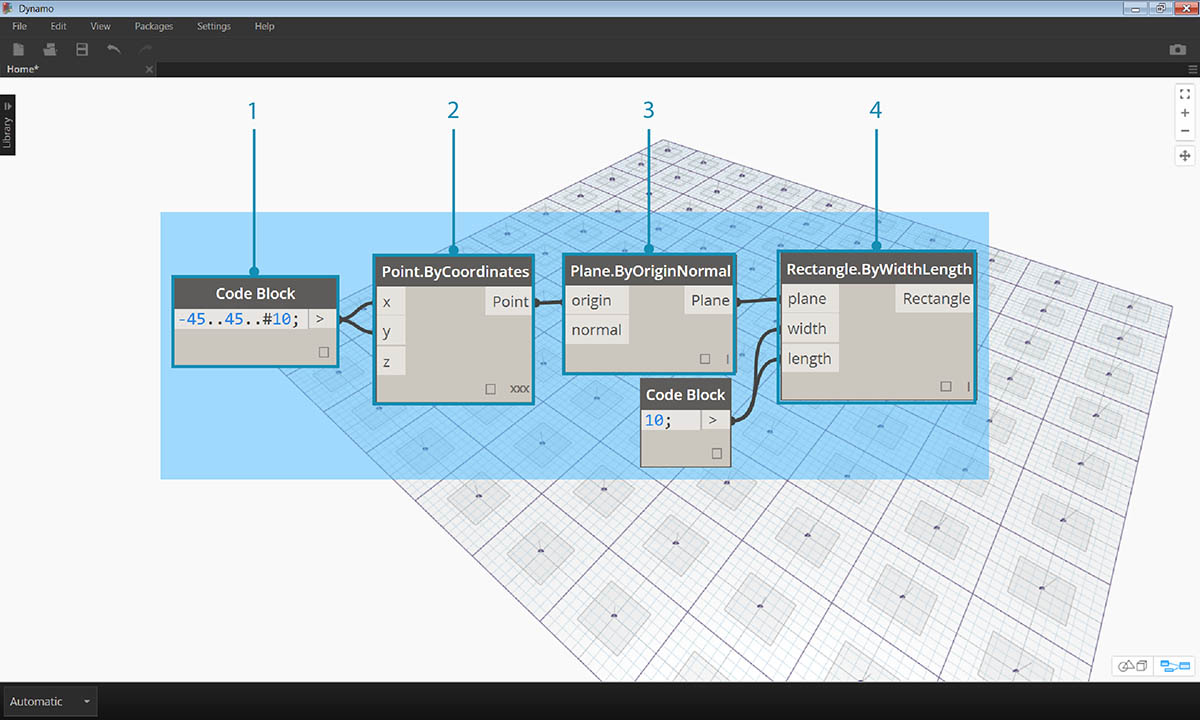Click the Save toolbar icon

point(82,49)
